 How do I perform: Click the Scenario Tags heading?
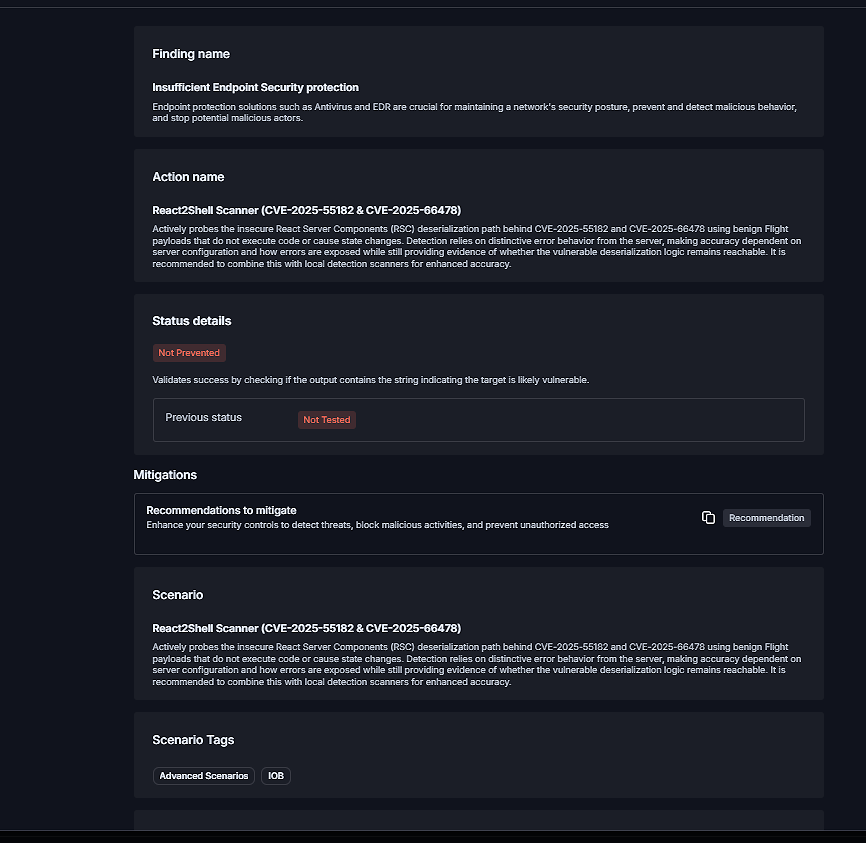pyautogui.click(x=193, y=740)
